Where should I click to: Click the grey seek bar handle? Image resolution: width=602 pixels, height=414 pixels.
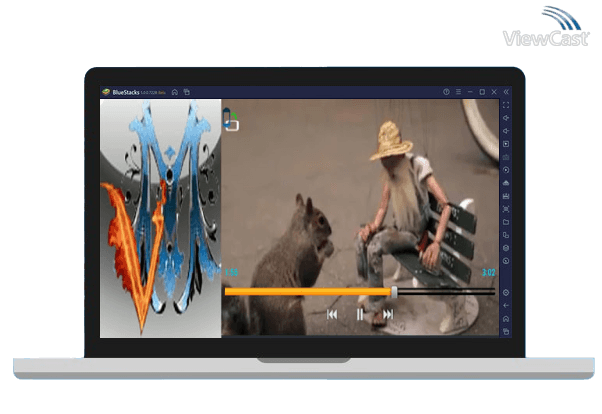click(x=394, y=292)
